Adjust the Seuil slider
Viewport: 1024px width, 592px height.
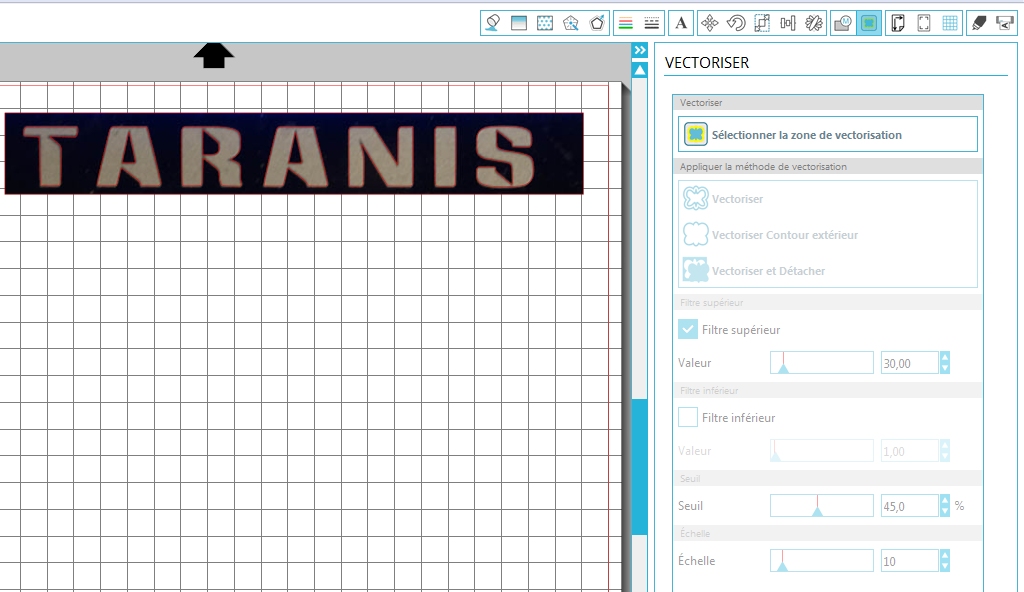[x=822, y=506]
